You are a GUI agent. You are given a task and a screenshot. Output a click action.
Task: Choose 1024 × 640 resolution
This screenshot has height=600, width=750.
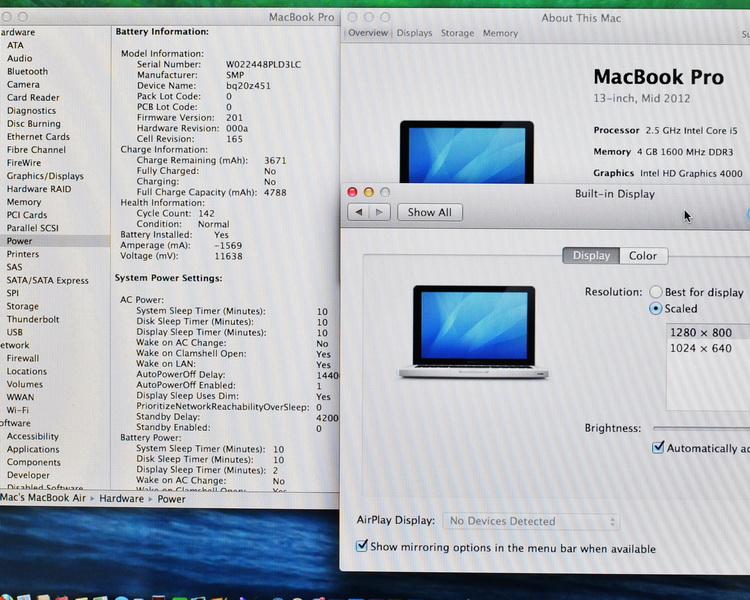click(709, 348)
